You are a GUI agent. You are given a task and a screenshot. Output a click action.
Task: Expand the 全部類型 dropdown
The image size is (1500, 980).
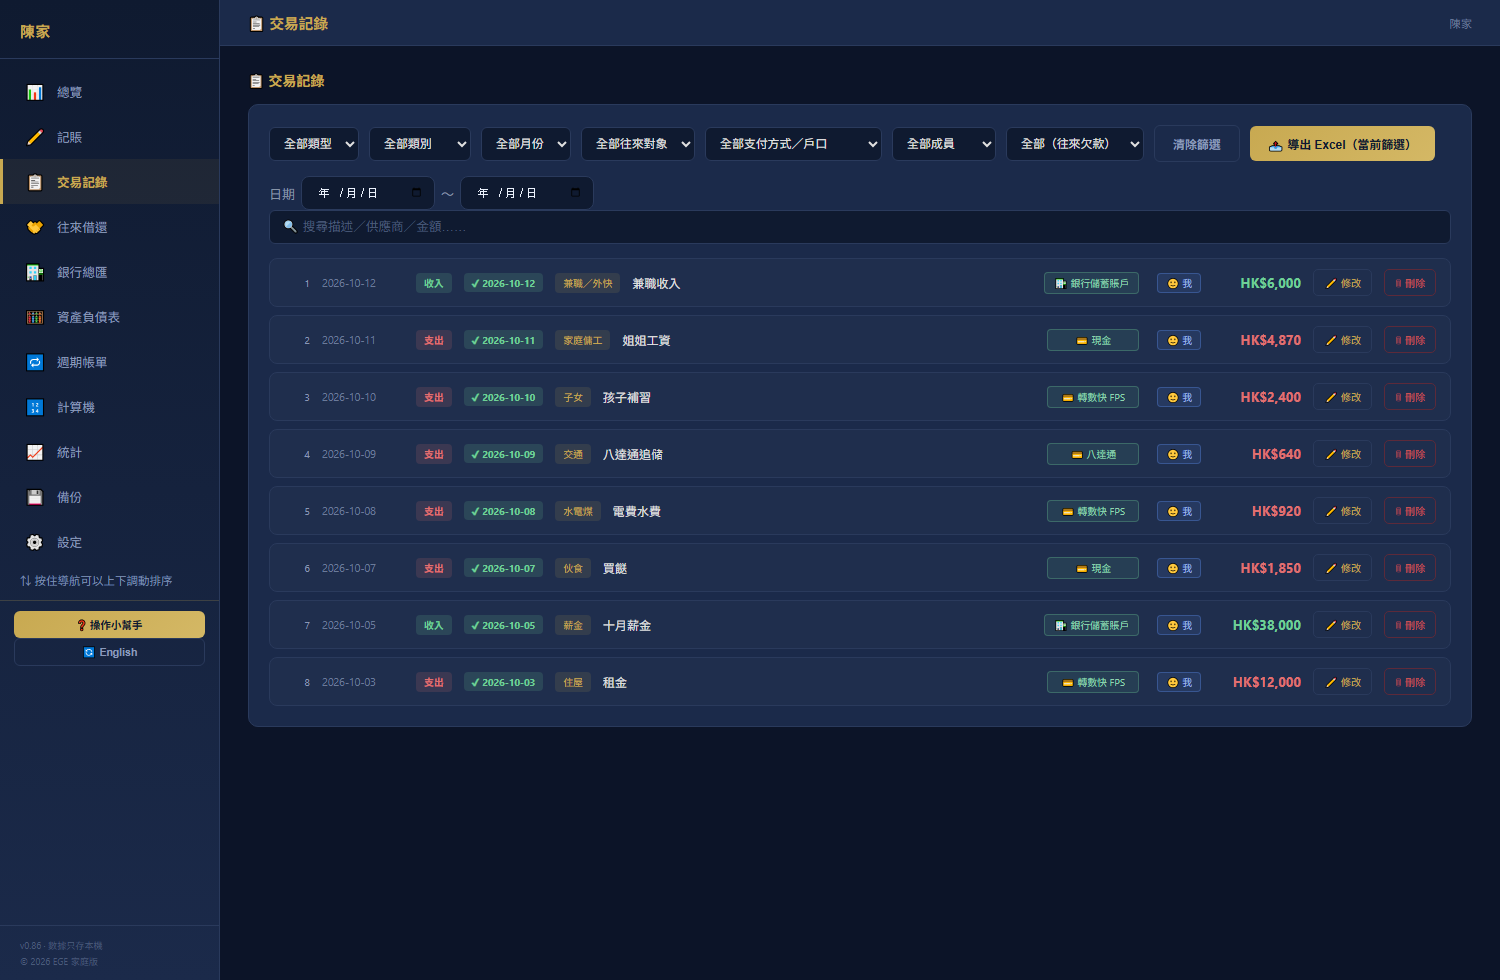(x=314, y=144)
